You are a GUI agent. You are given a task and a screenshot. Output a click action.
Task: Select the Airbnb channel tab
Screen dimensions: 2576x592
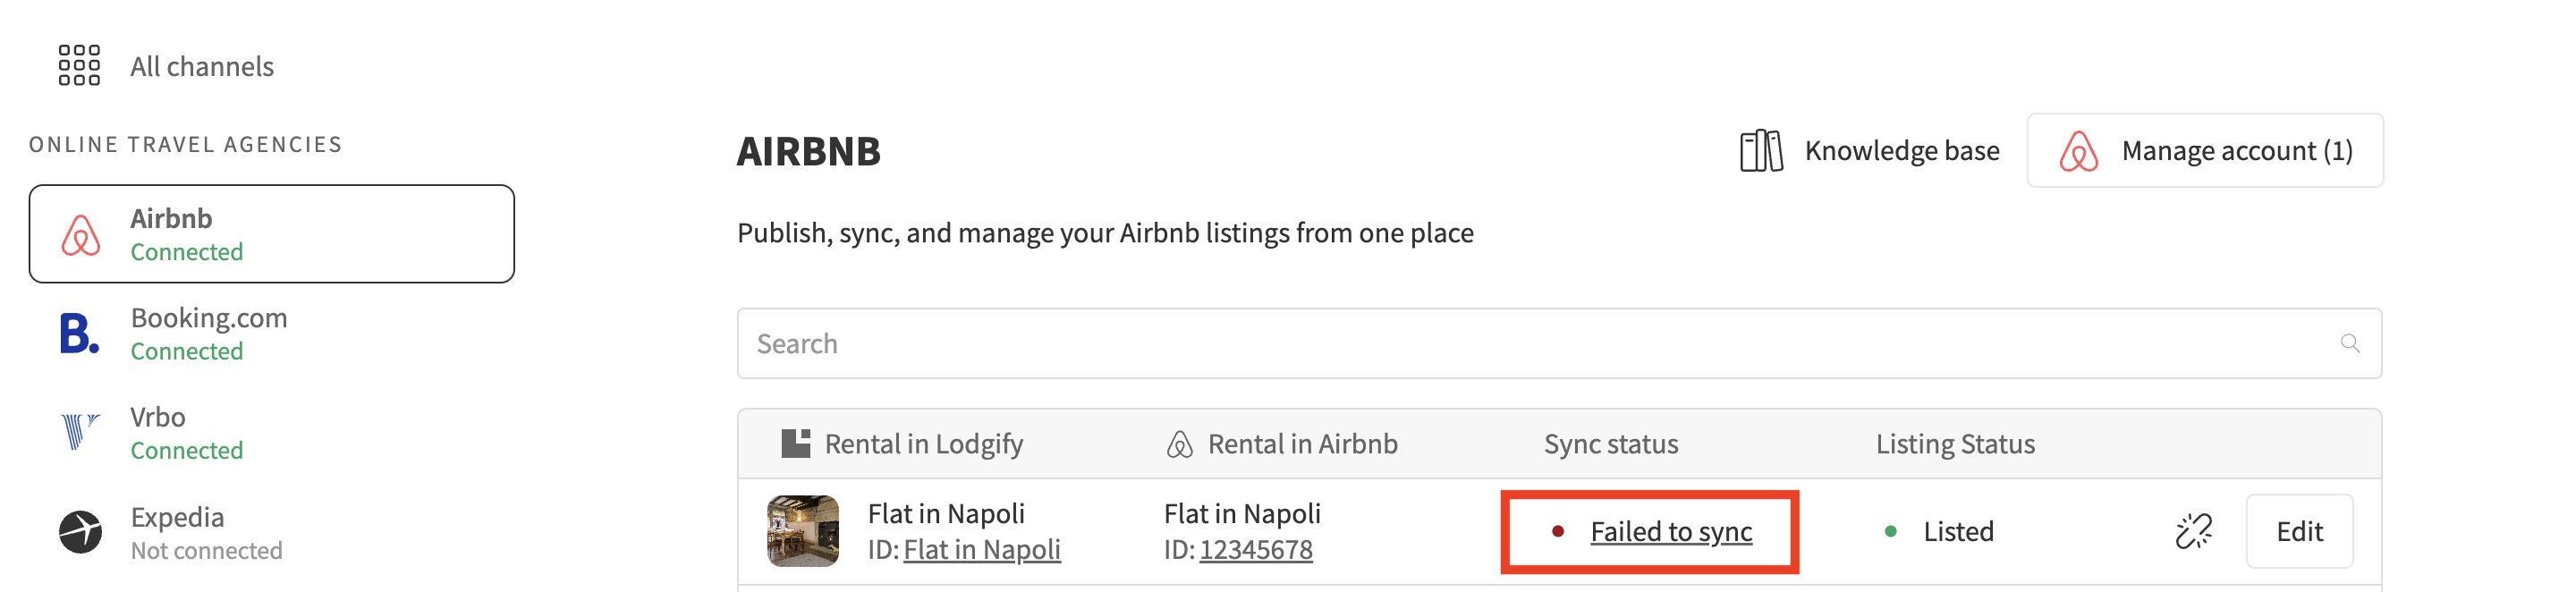[x=271, y=234]
